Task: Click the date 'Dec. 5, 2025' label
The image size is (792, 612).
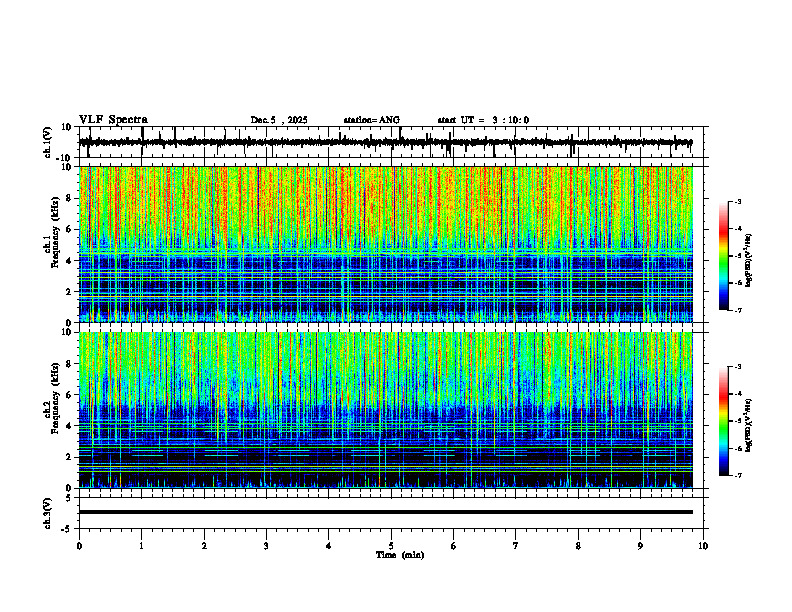Action: (x=279, y=120)
